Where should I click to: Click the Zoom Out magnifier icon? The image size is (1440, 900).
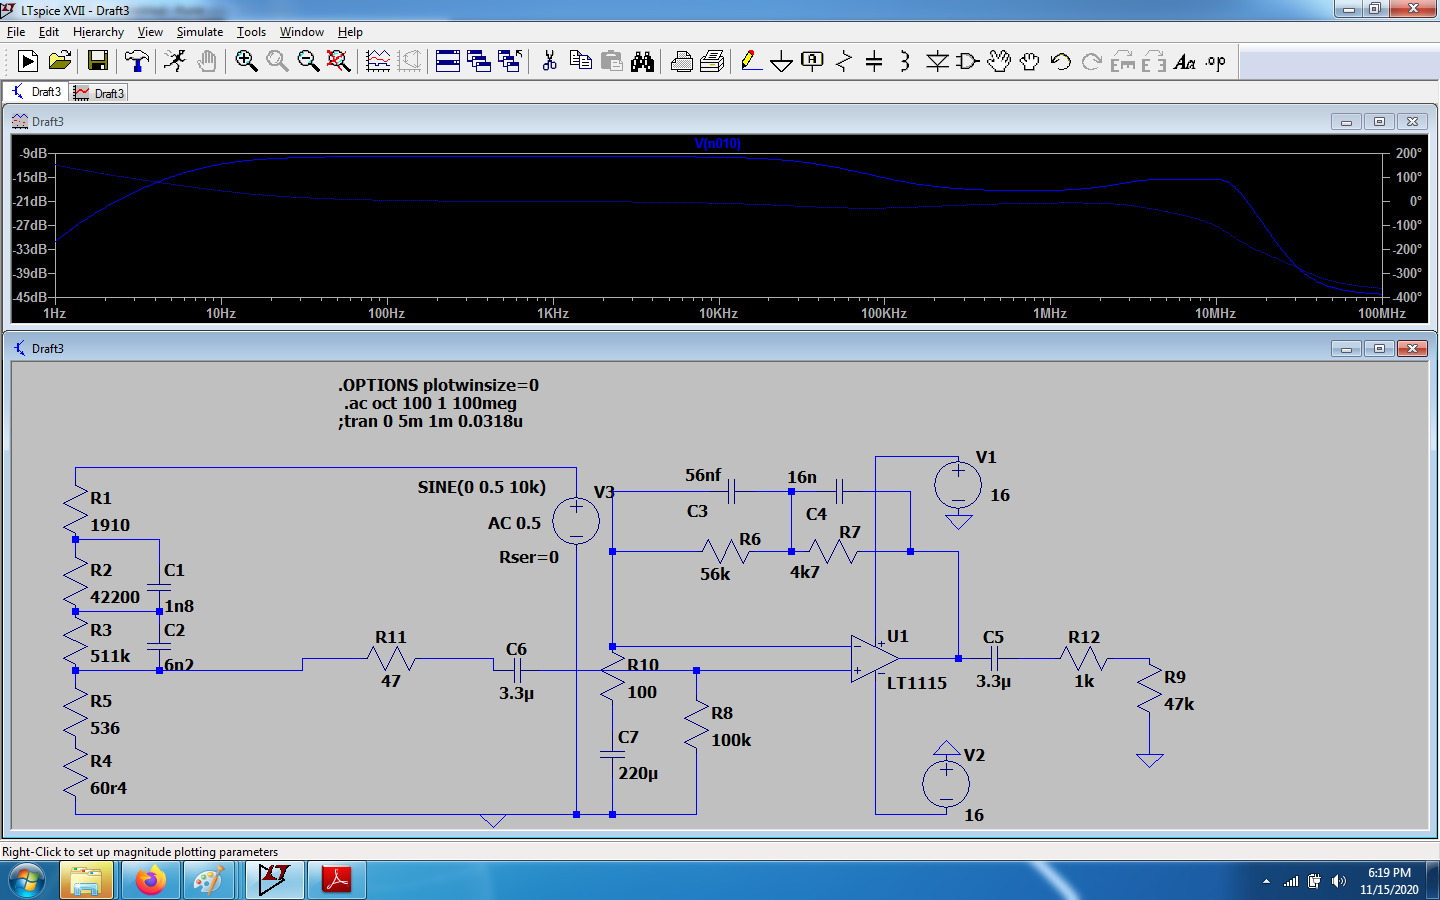[x=308, y=62]
